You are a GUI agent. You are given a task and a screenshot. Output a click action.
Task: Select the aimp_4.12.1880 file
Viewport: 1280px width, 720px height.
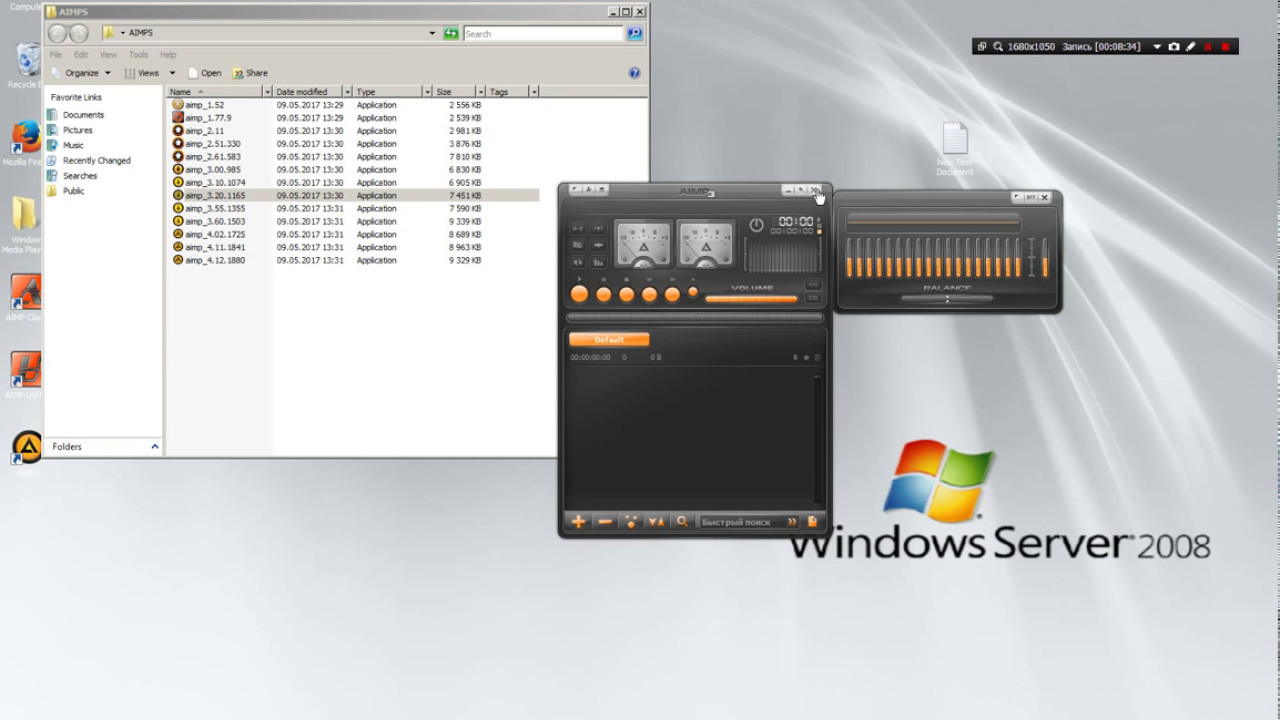208,260
